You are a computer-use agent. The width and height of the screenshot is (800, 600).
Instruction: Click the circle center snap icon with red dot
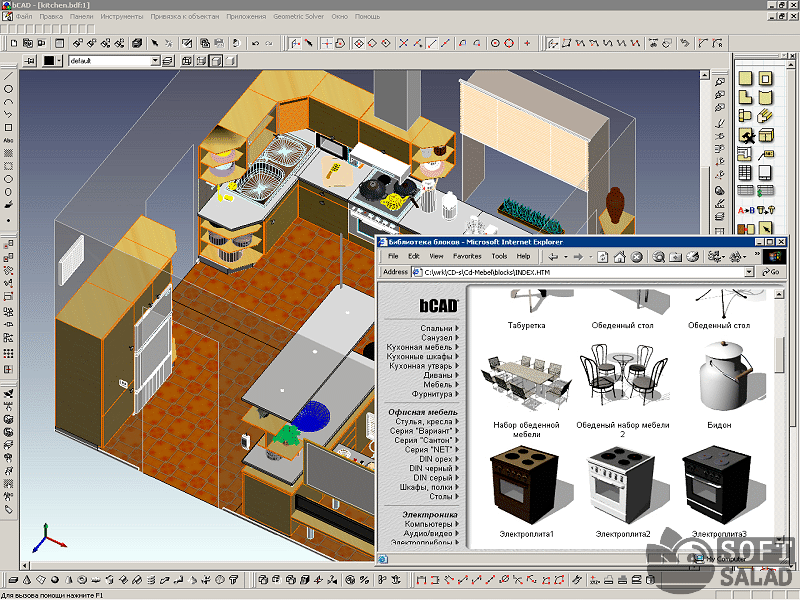(x=495, y=43)
